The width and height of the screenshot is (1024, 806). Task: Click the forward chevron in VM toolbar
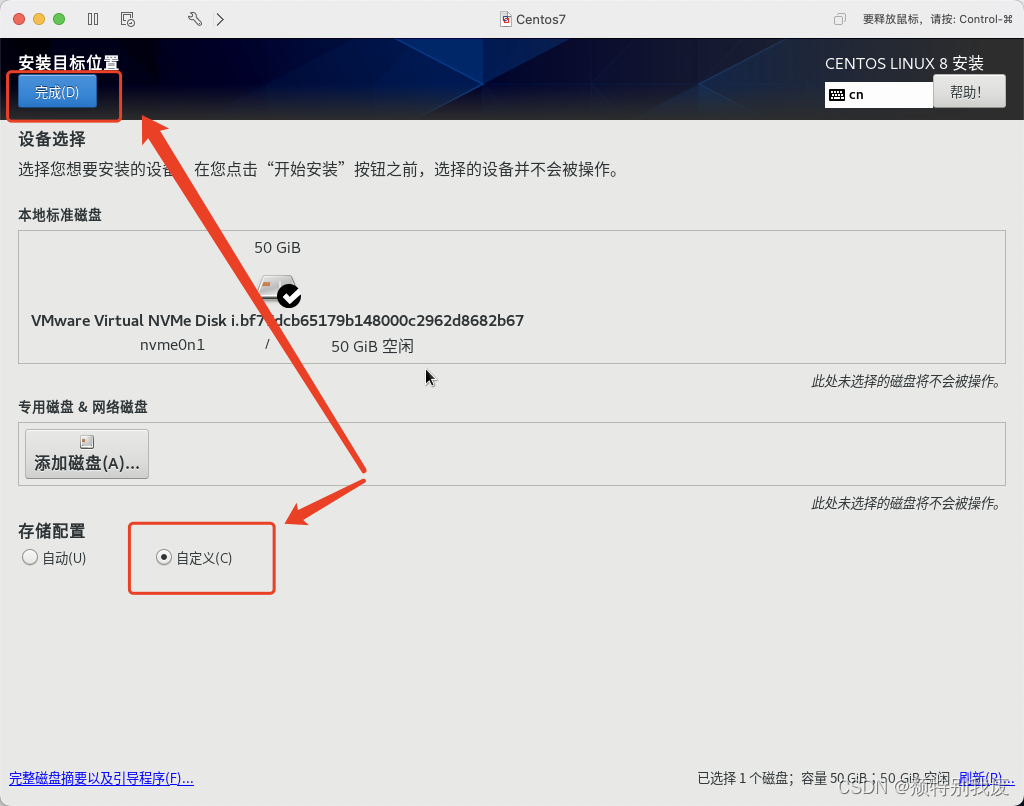[x=220, y=19]
